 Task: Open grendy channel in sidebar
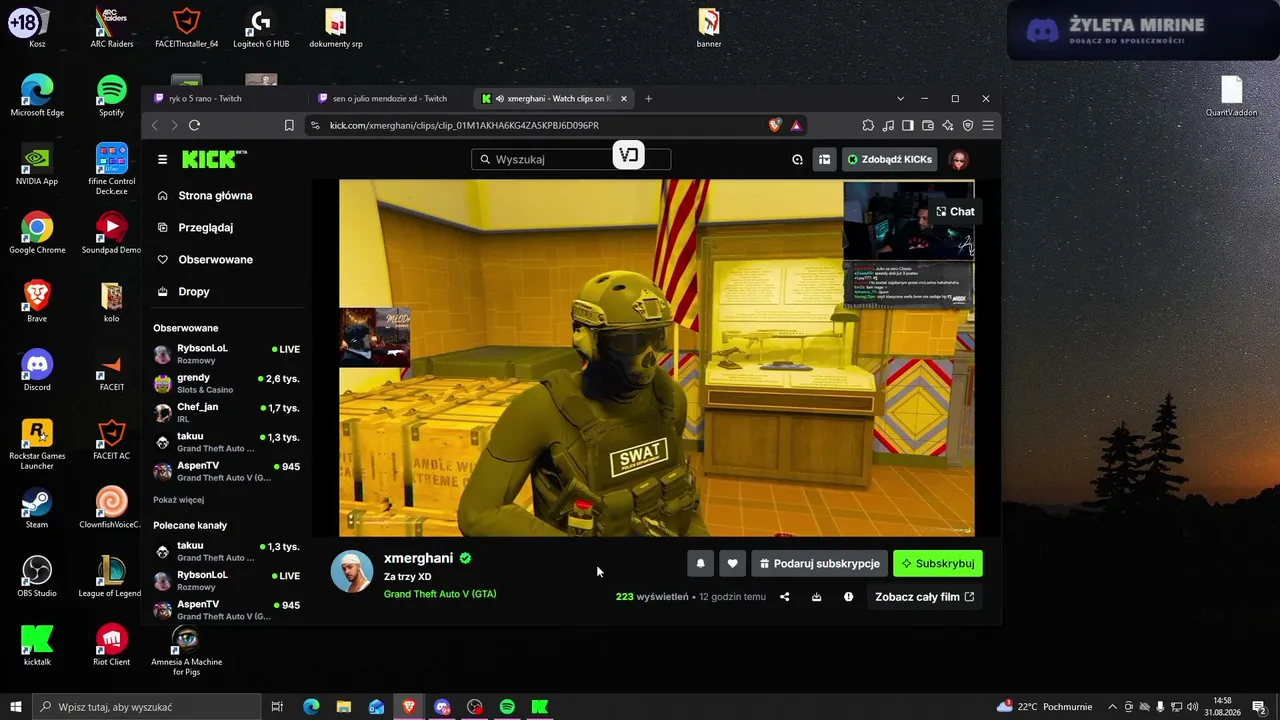pos(226,383)
